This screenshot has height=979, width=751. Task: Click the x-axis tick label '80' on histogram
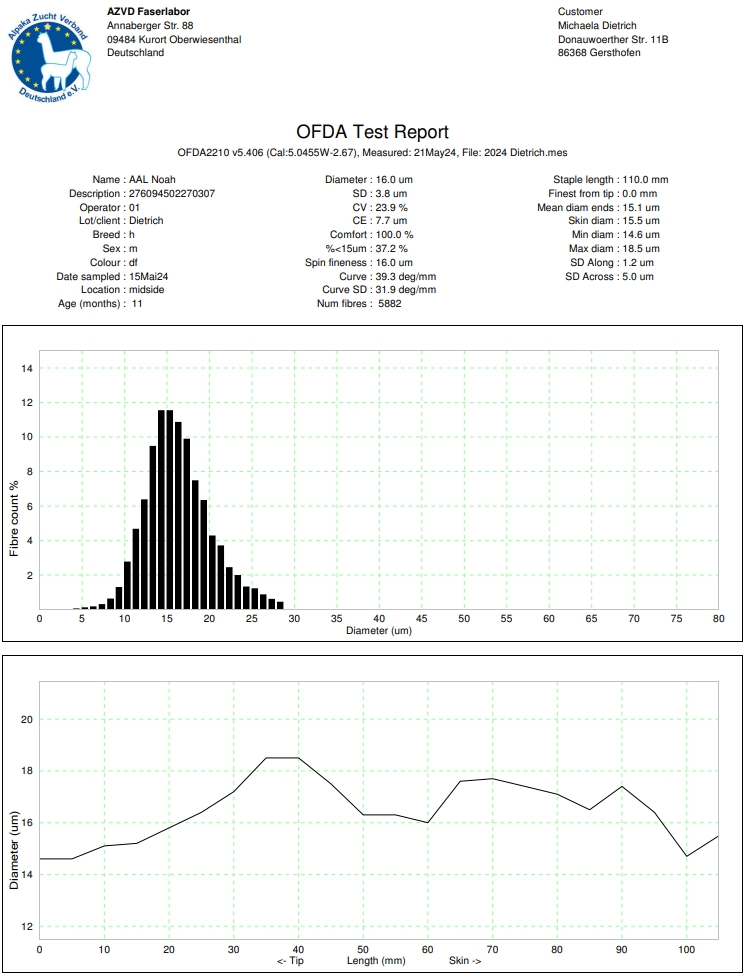[719, 619]
